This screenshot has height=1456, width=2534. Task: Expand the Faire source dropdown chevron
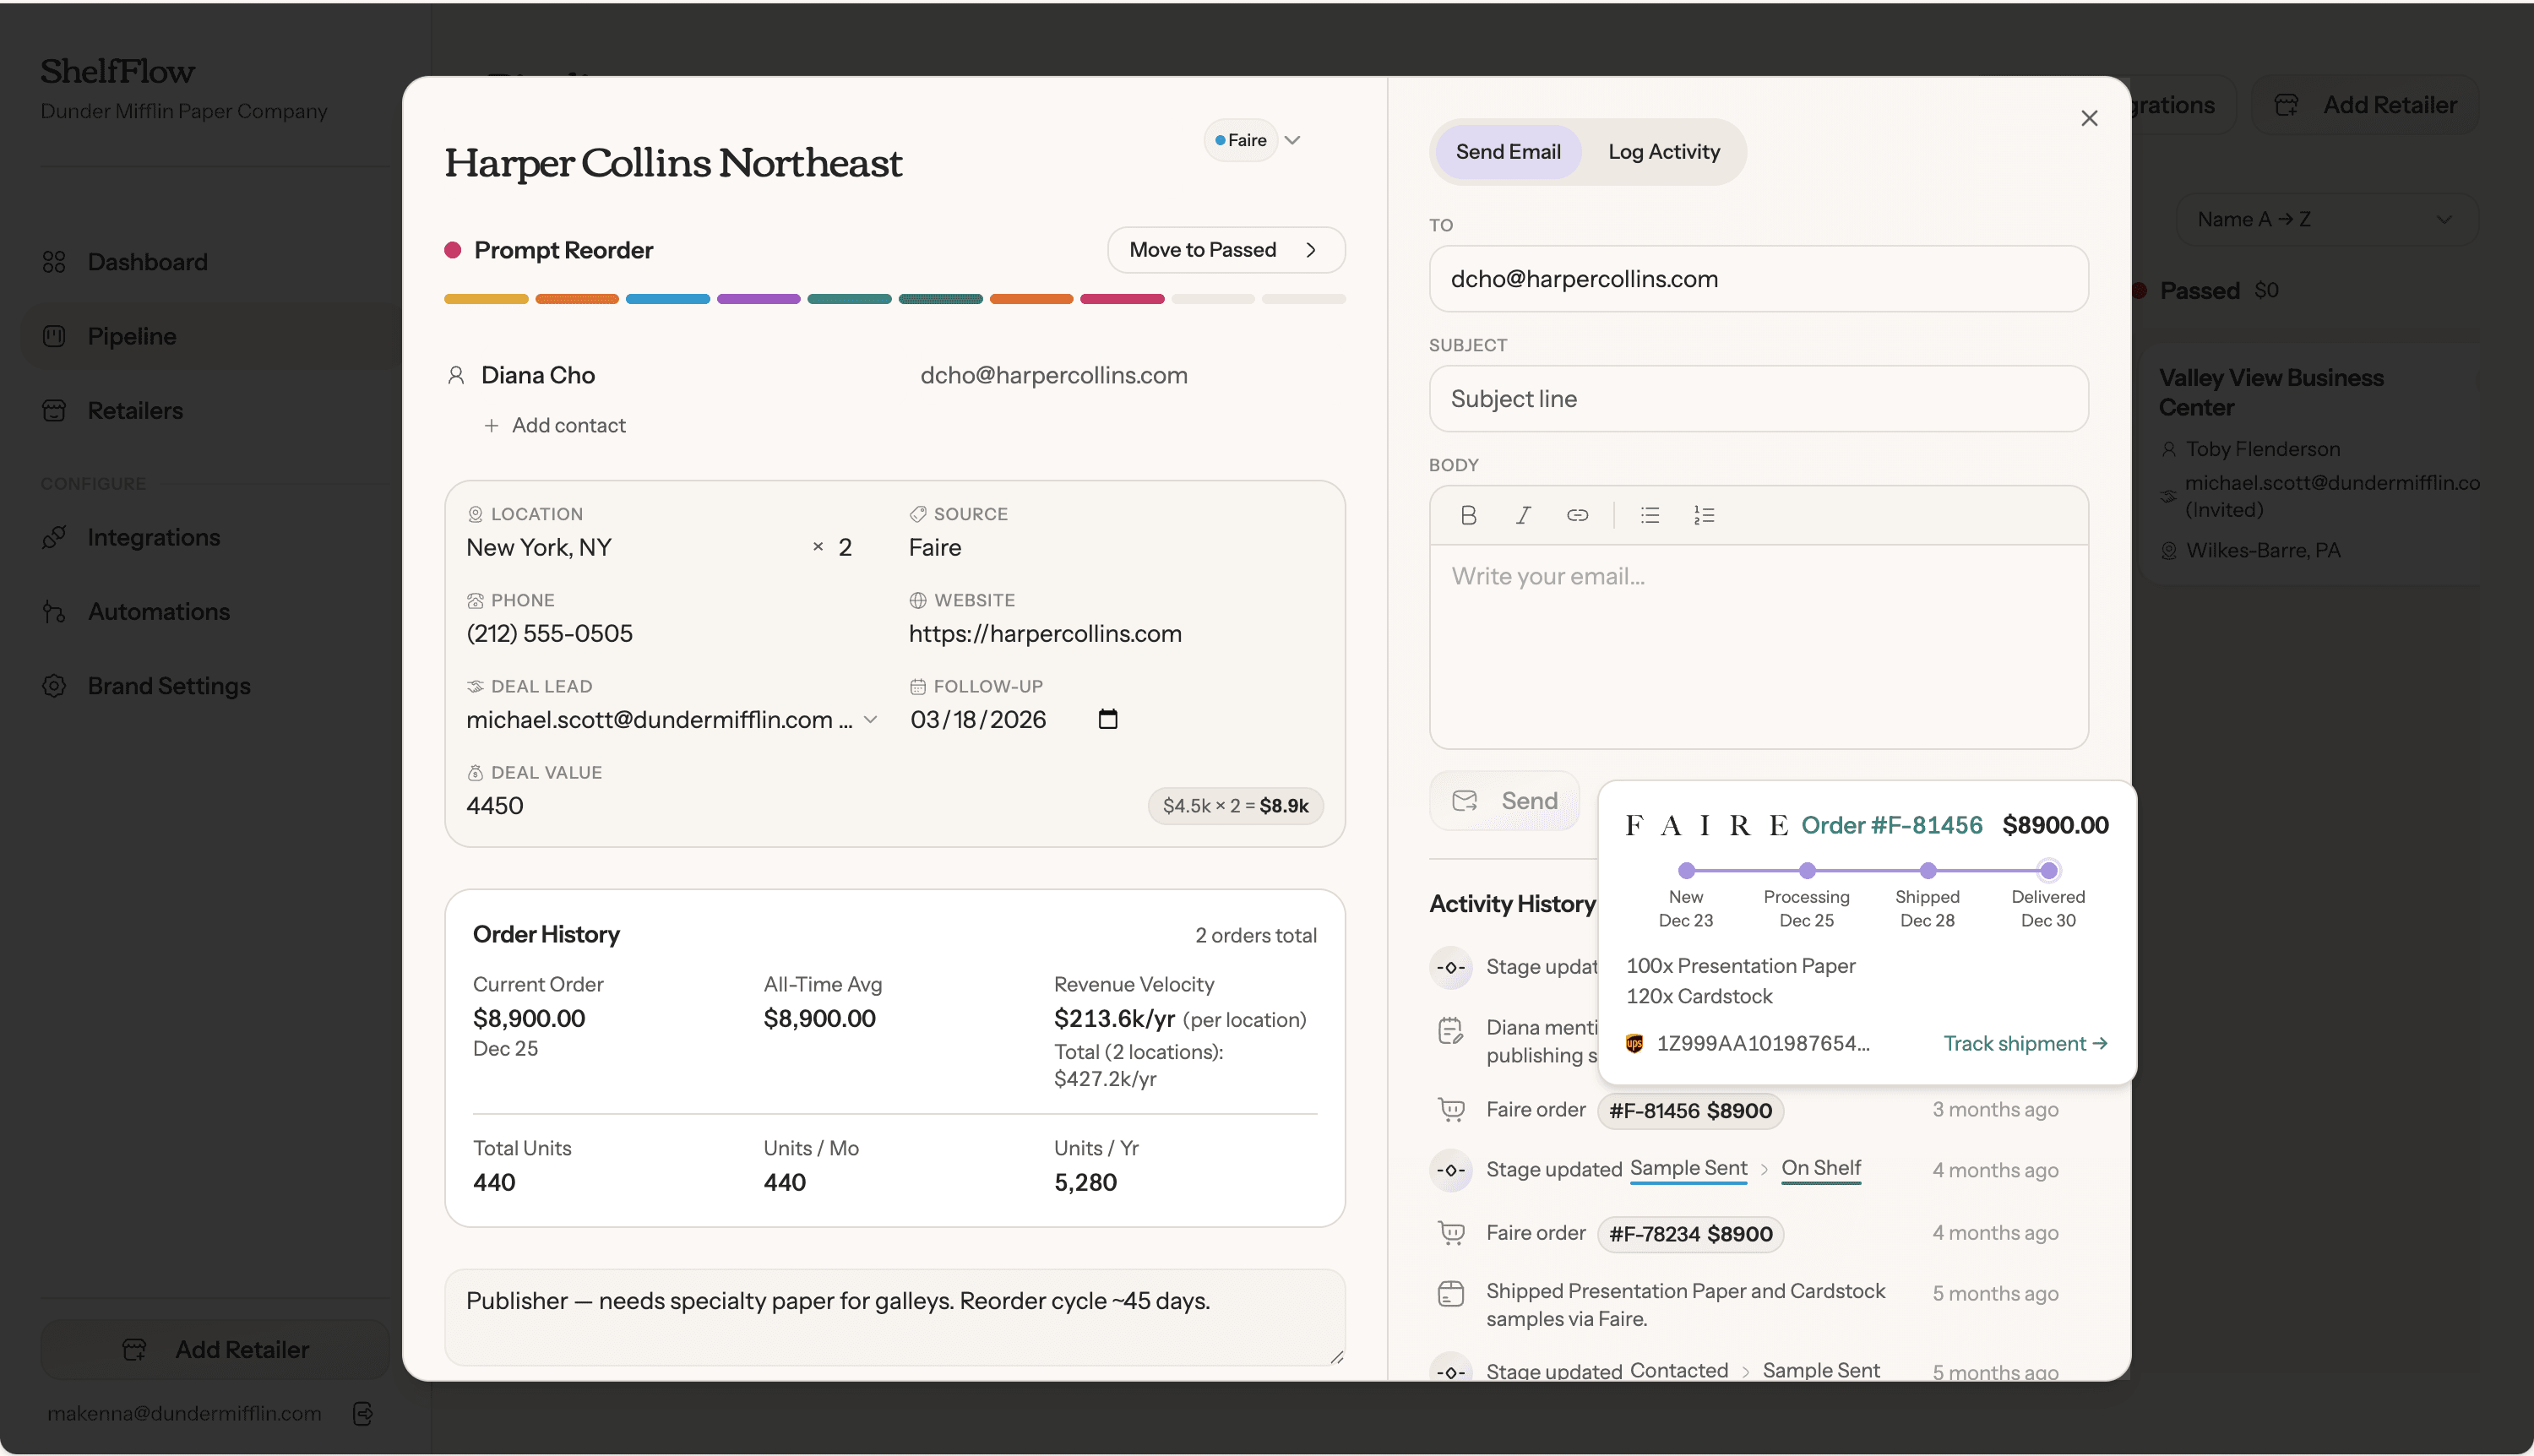pos(1292,140)
